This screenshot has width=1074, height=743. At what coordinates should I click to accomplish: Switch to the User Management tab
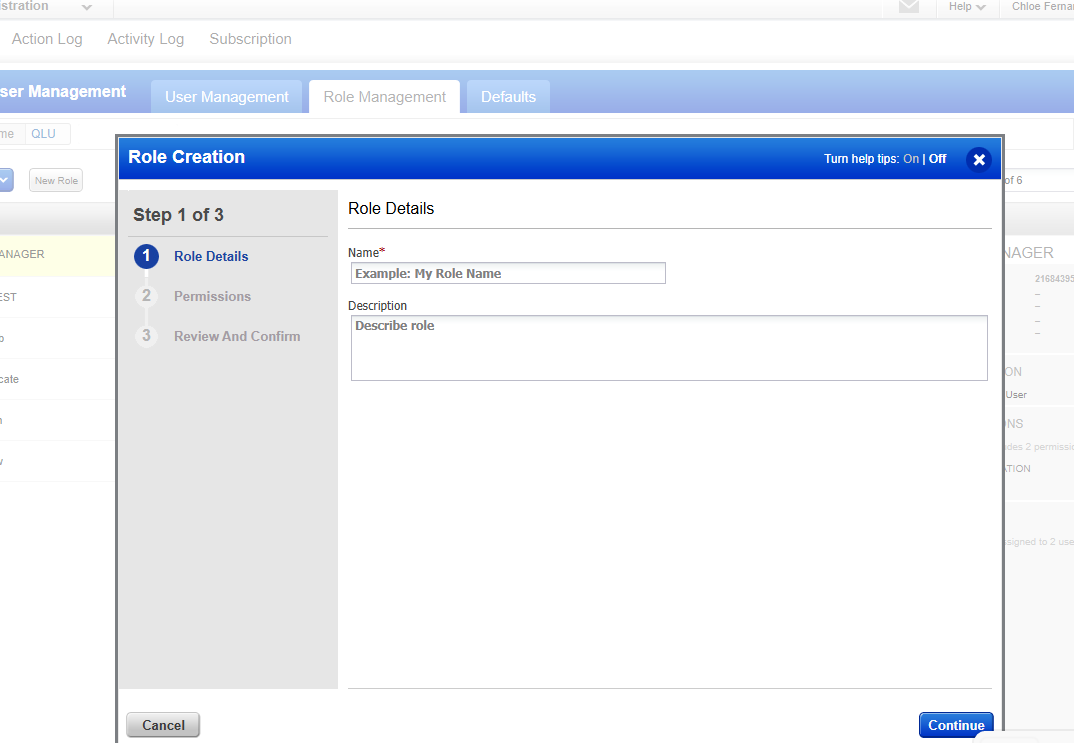[227, 97]
